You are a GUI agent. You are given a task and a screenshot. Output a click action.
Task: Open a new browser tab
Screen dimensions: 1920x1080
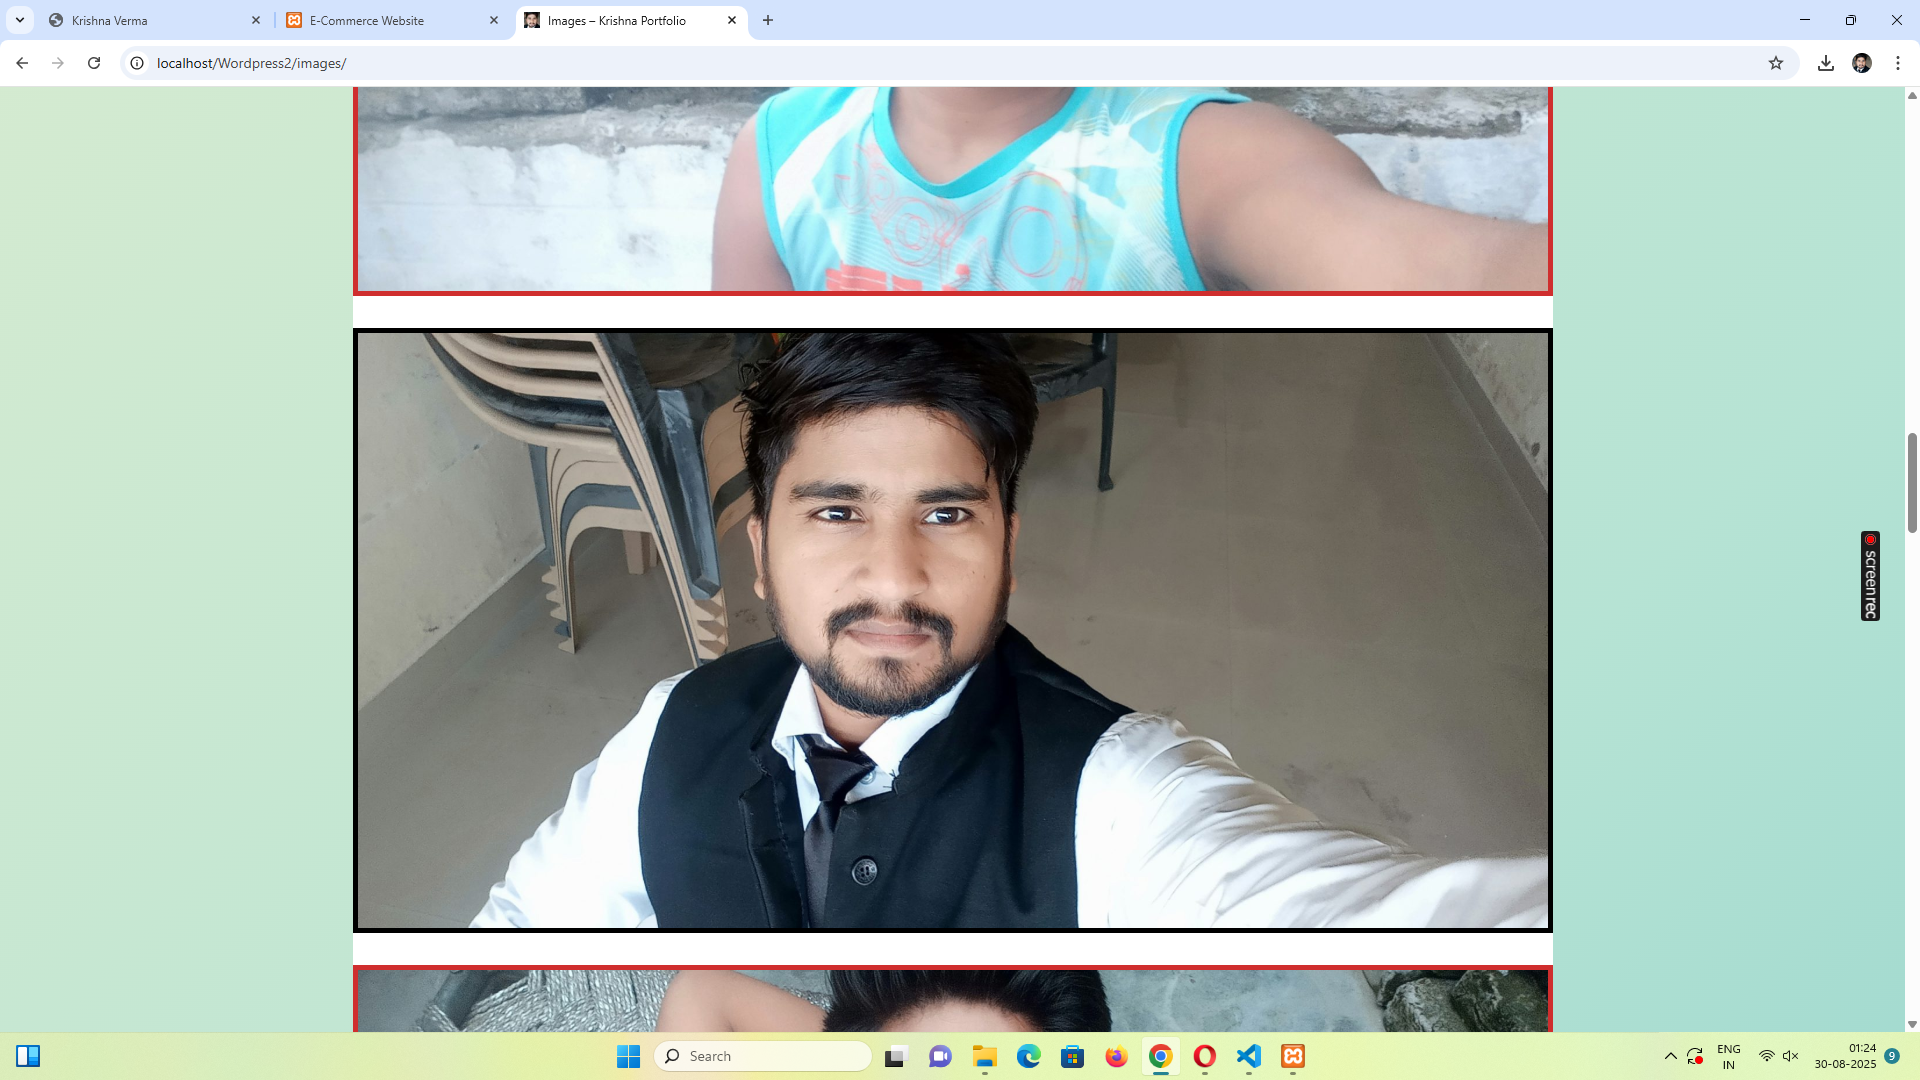click(768, 20)
